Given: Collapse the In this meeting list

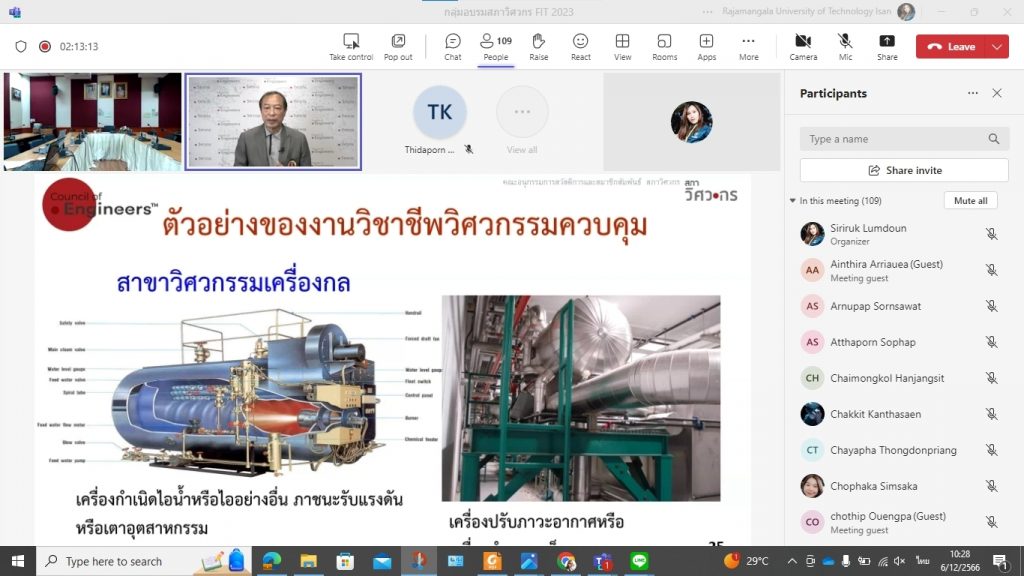Looking at the screenshot, I should point(793,201).
